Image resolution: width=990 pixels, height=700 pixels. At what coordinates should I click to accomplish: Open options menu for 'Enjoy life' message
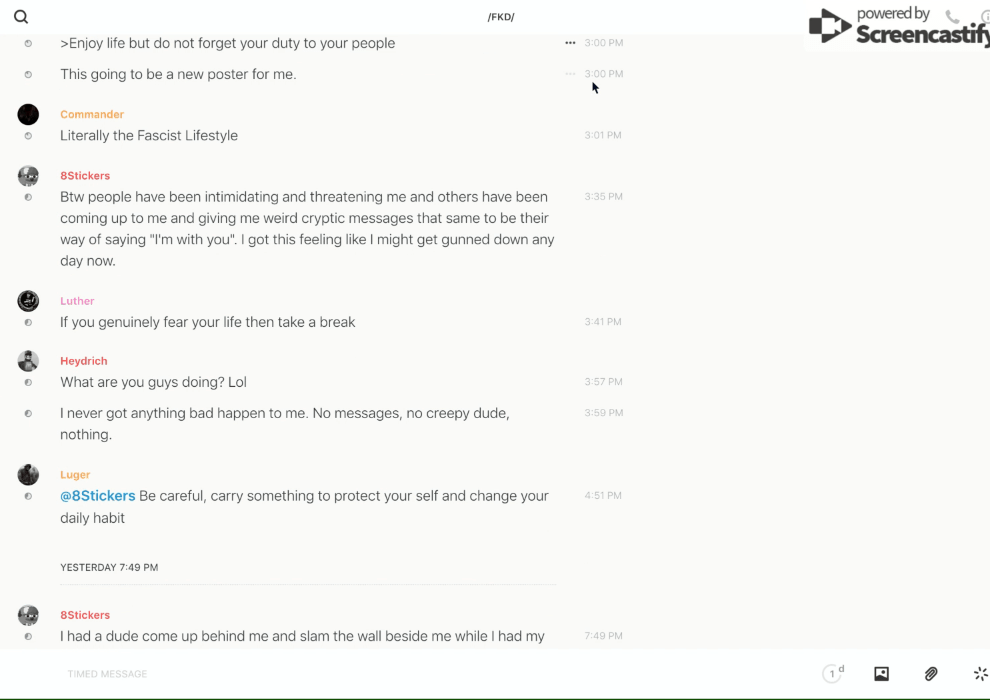click(570, 43)
